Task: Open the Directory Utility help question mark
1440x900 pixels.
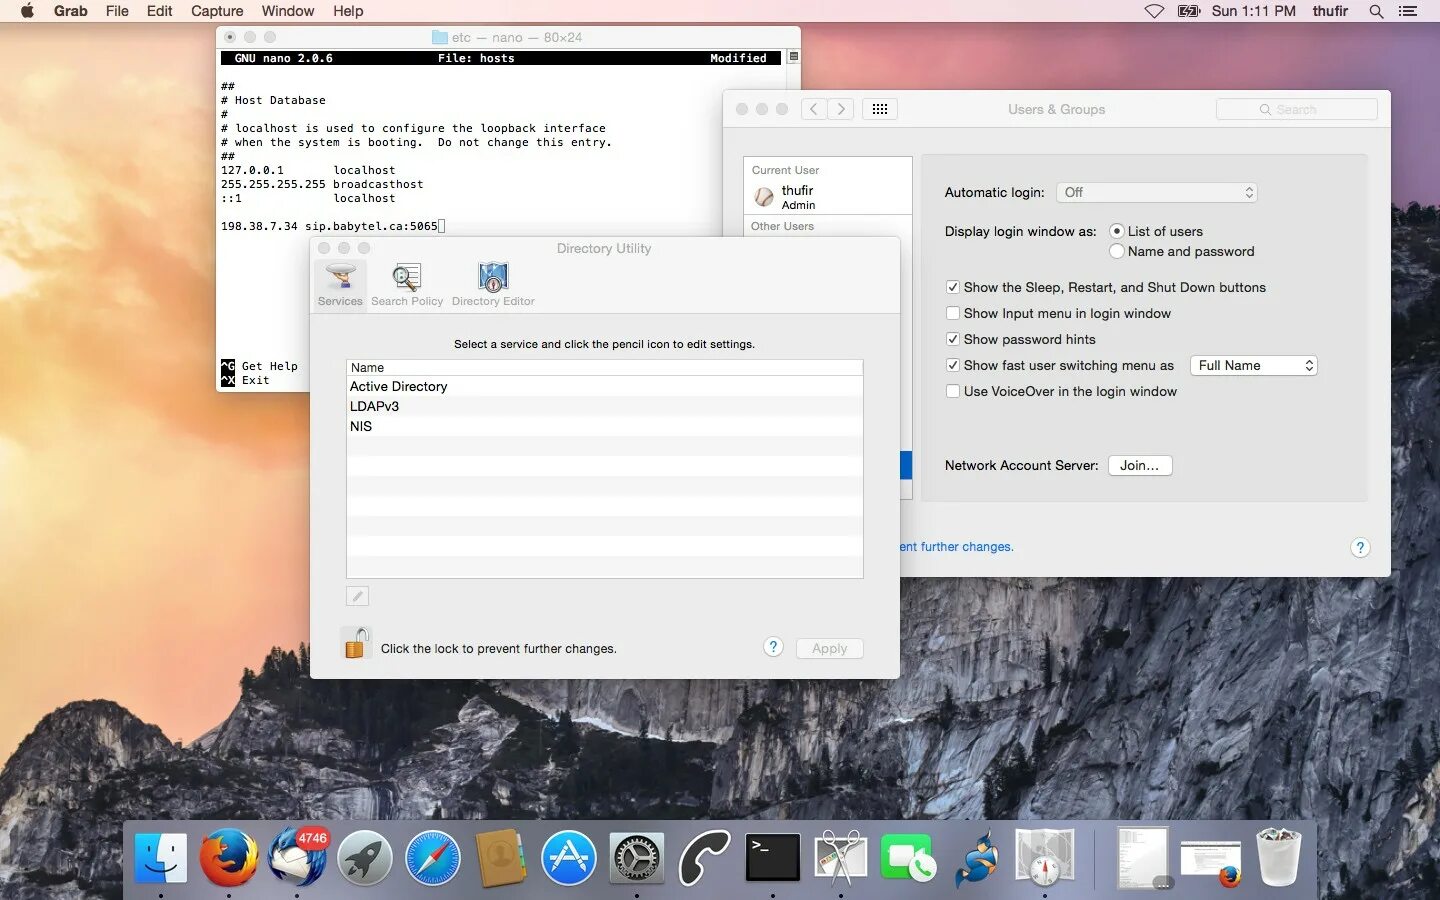Action: point(773,647)
